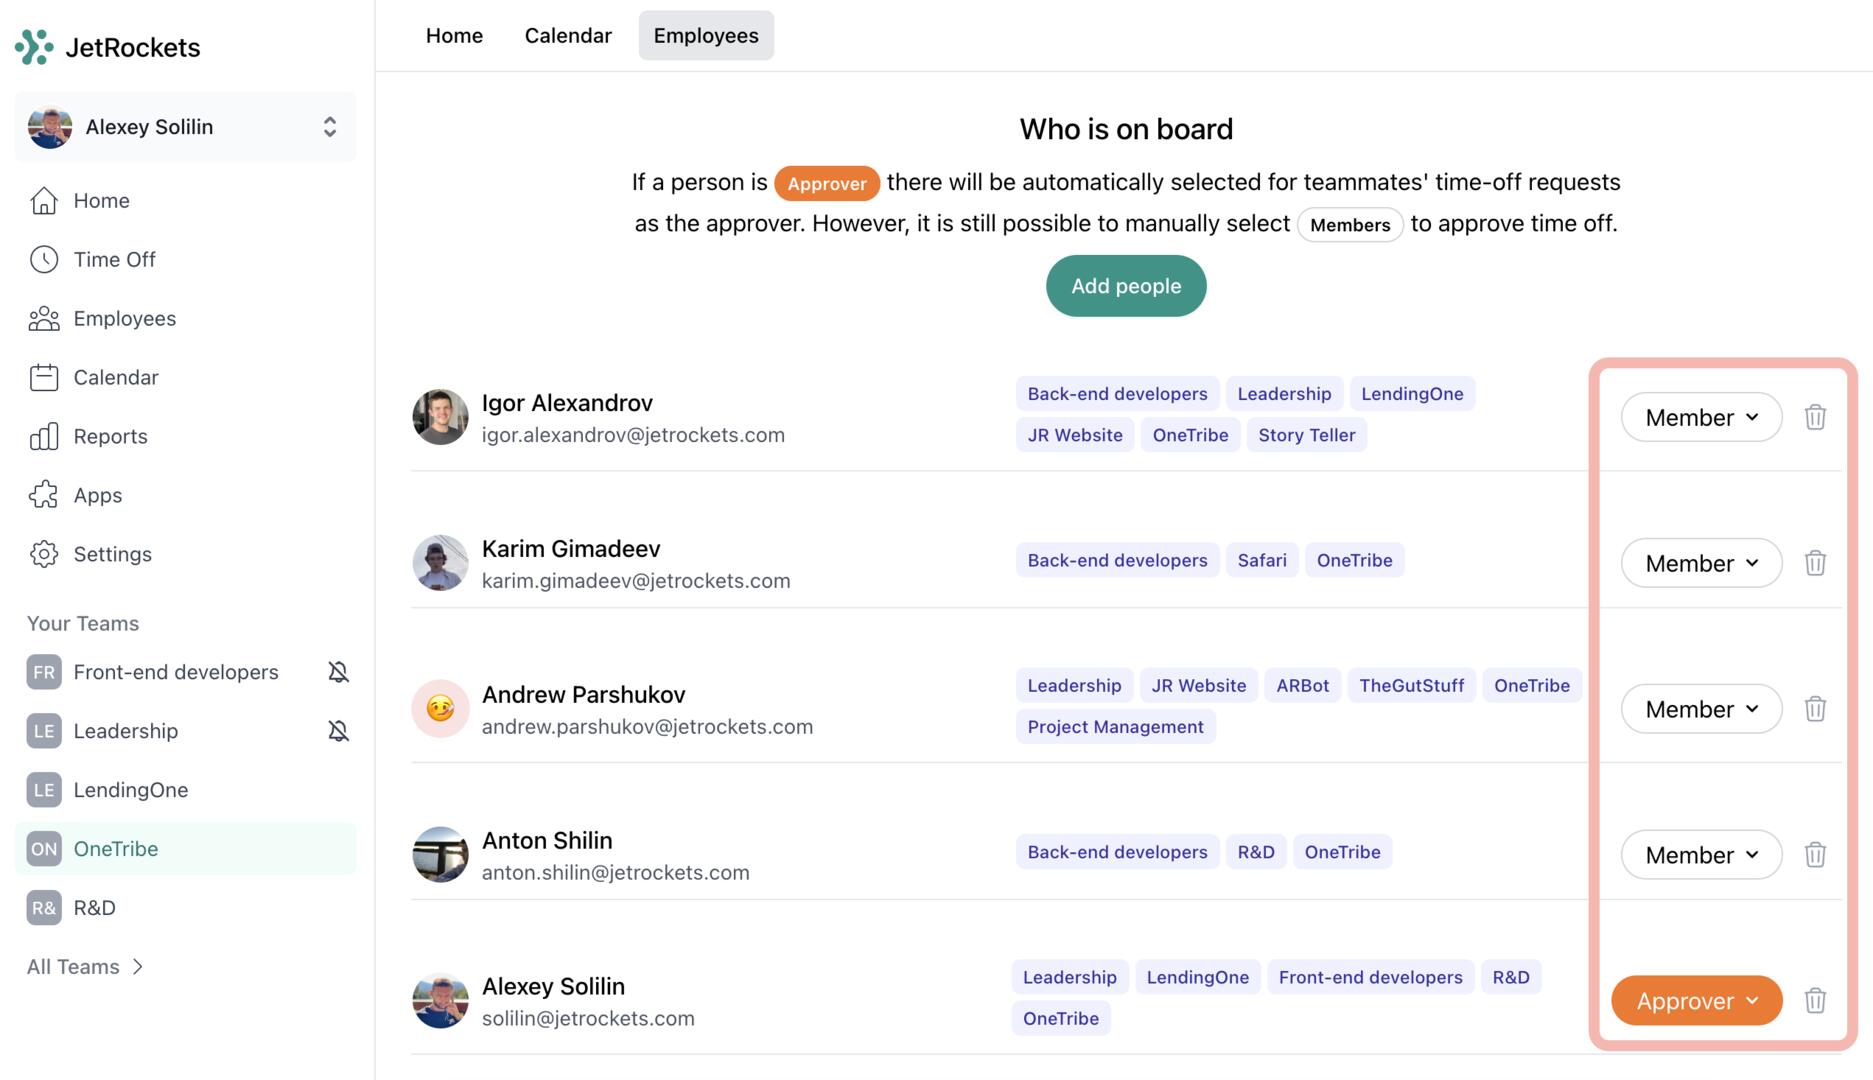Click the Reports chart icon in sidebar
The width and height of the screenshot is (1873, 1080).
(44, 436)
